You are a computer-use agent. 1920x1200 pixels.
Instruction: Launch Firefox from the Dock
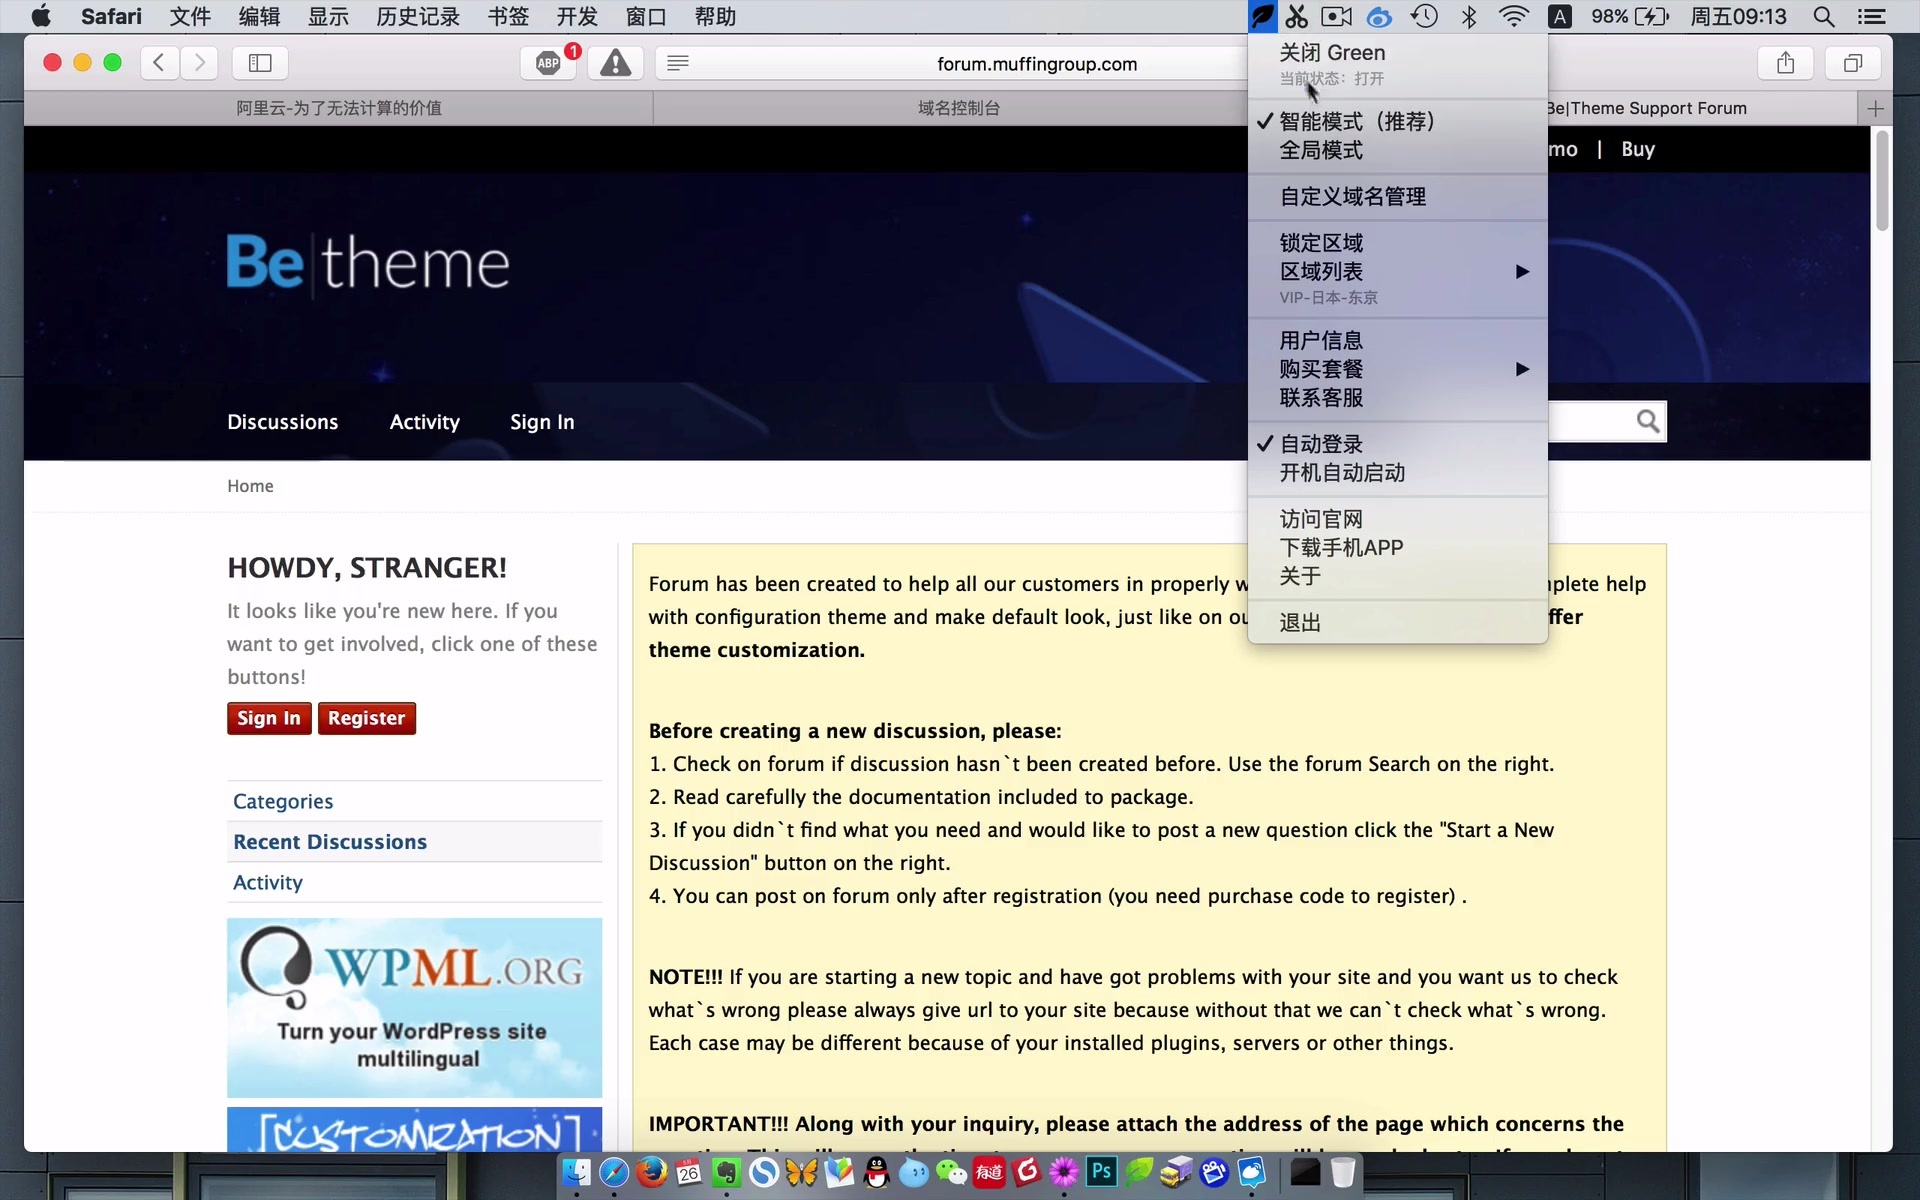click(651, 1172)
